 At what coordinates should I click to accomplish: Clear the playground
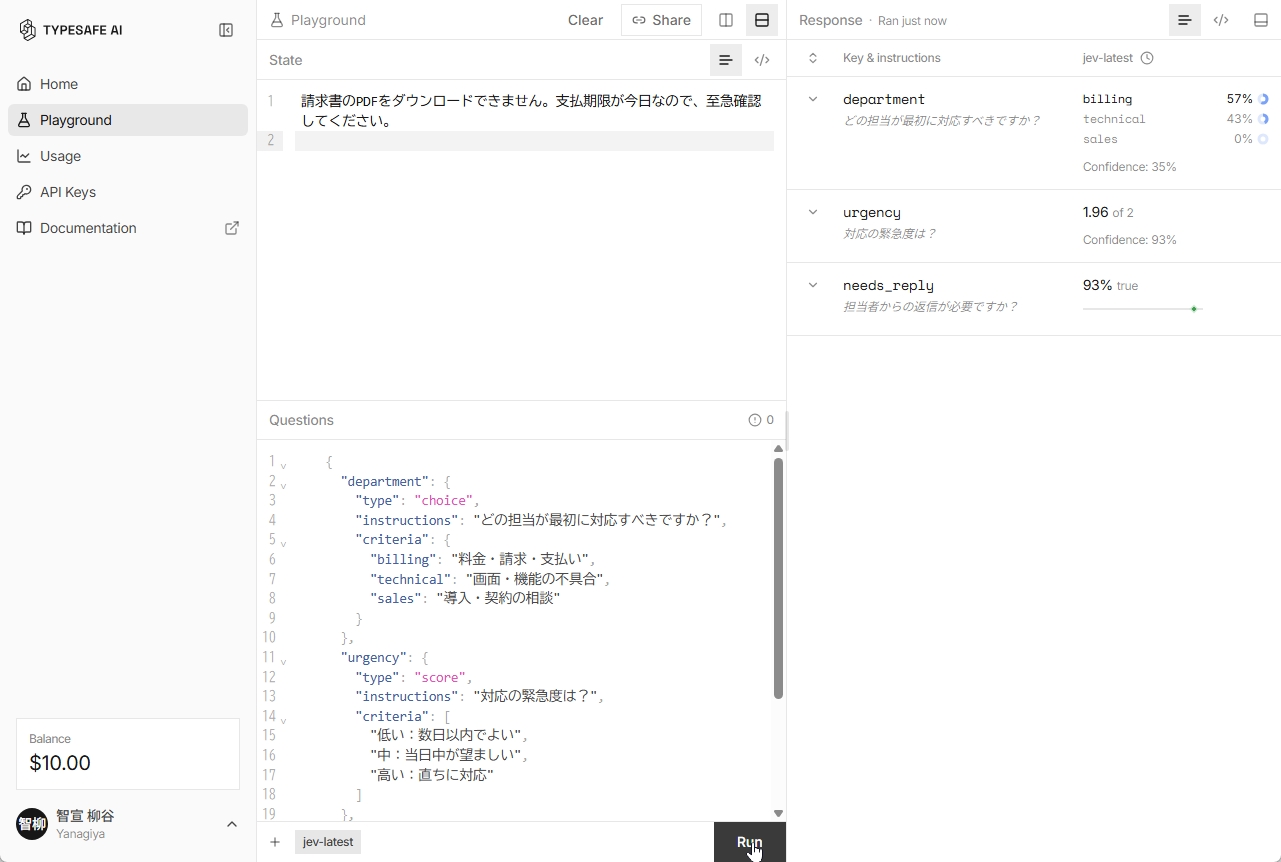[x=585, y=20]
